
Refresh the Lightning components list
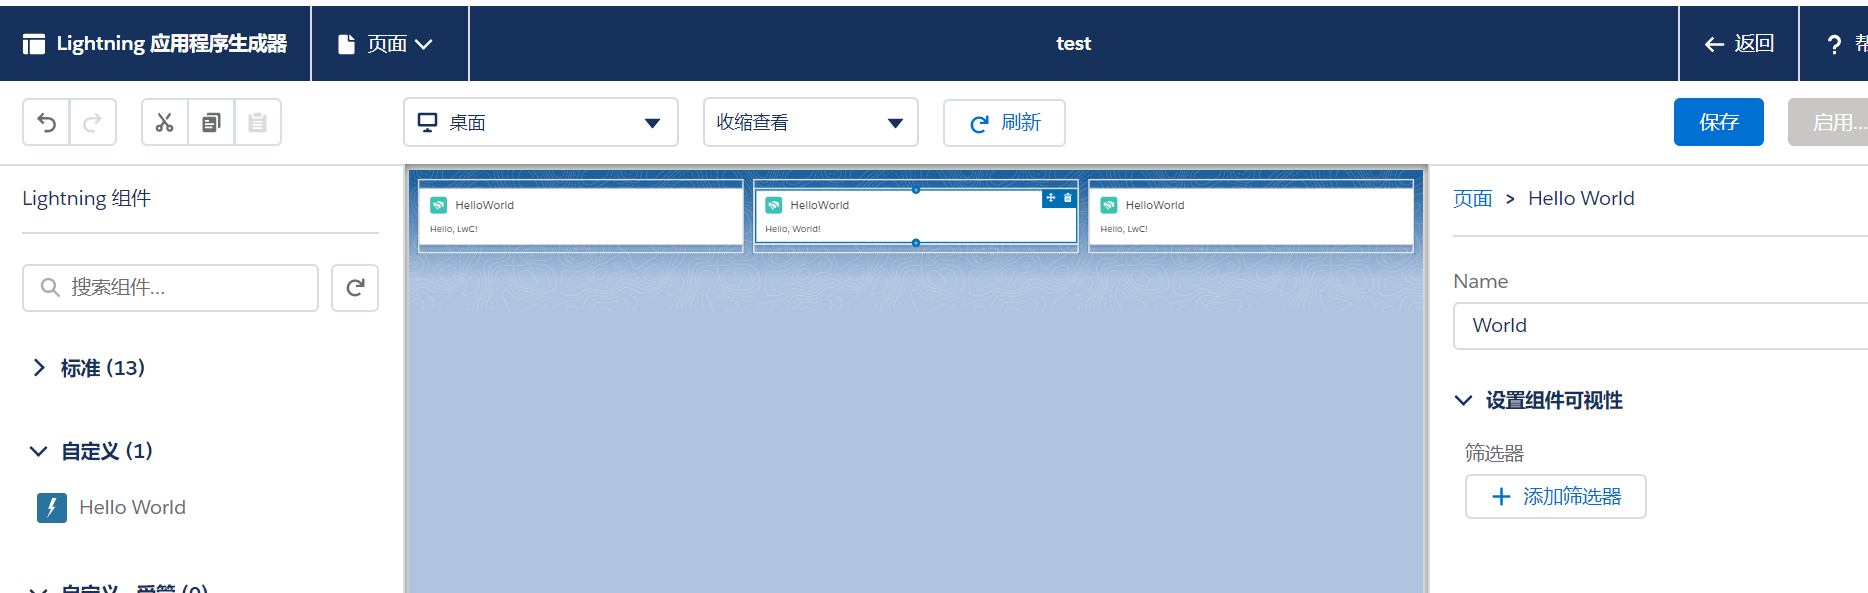(355, 288)
